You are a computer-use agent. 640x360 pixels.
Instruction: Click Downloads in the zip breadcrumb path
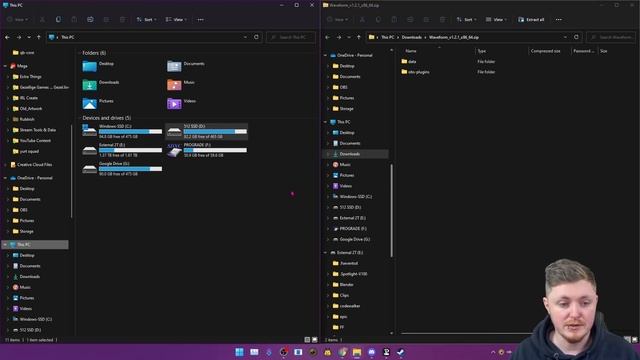(411, 37)
